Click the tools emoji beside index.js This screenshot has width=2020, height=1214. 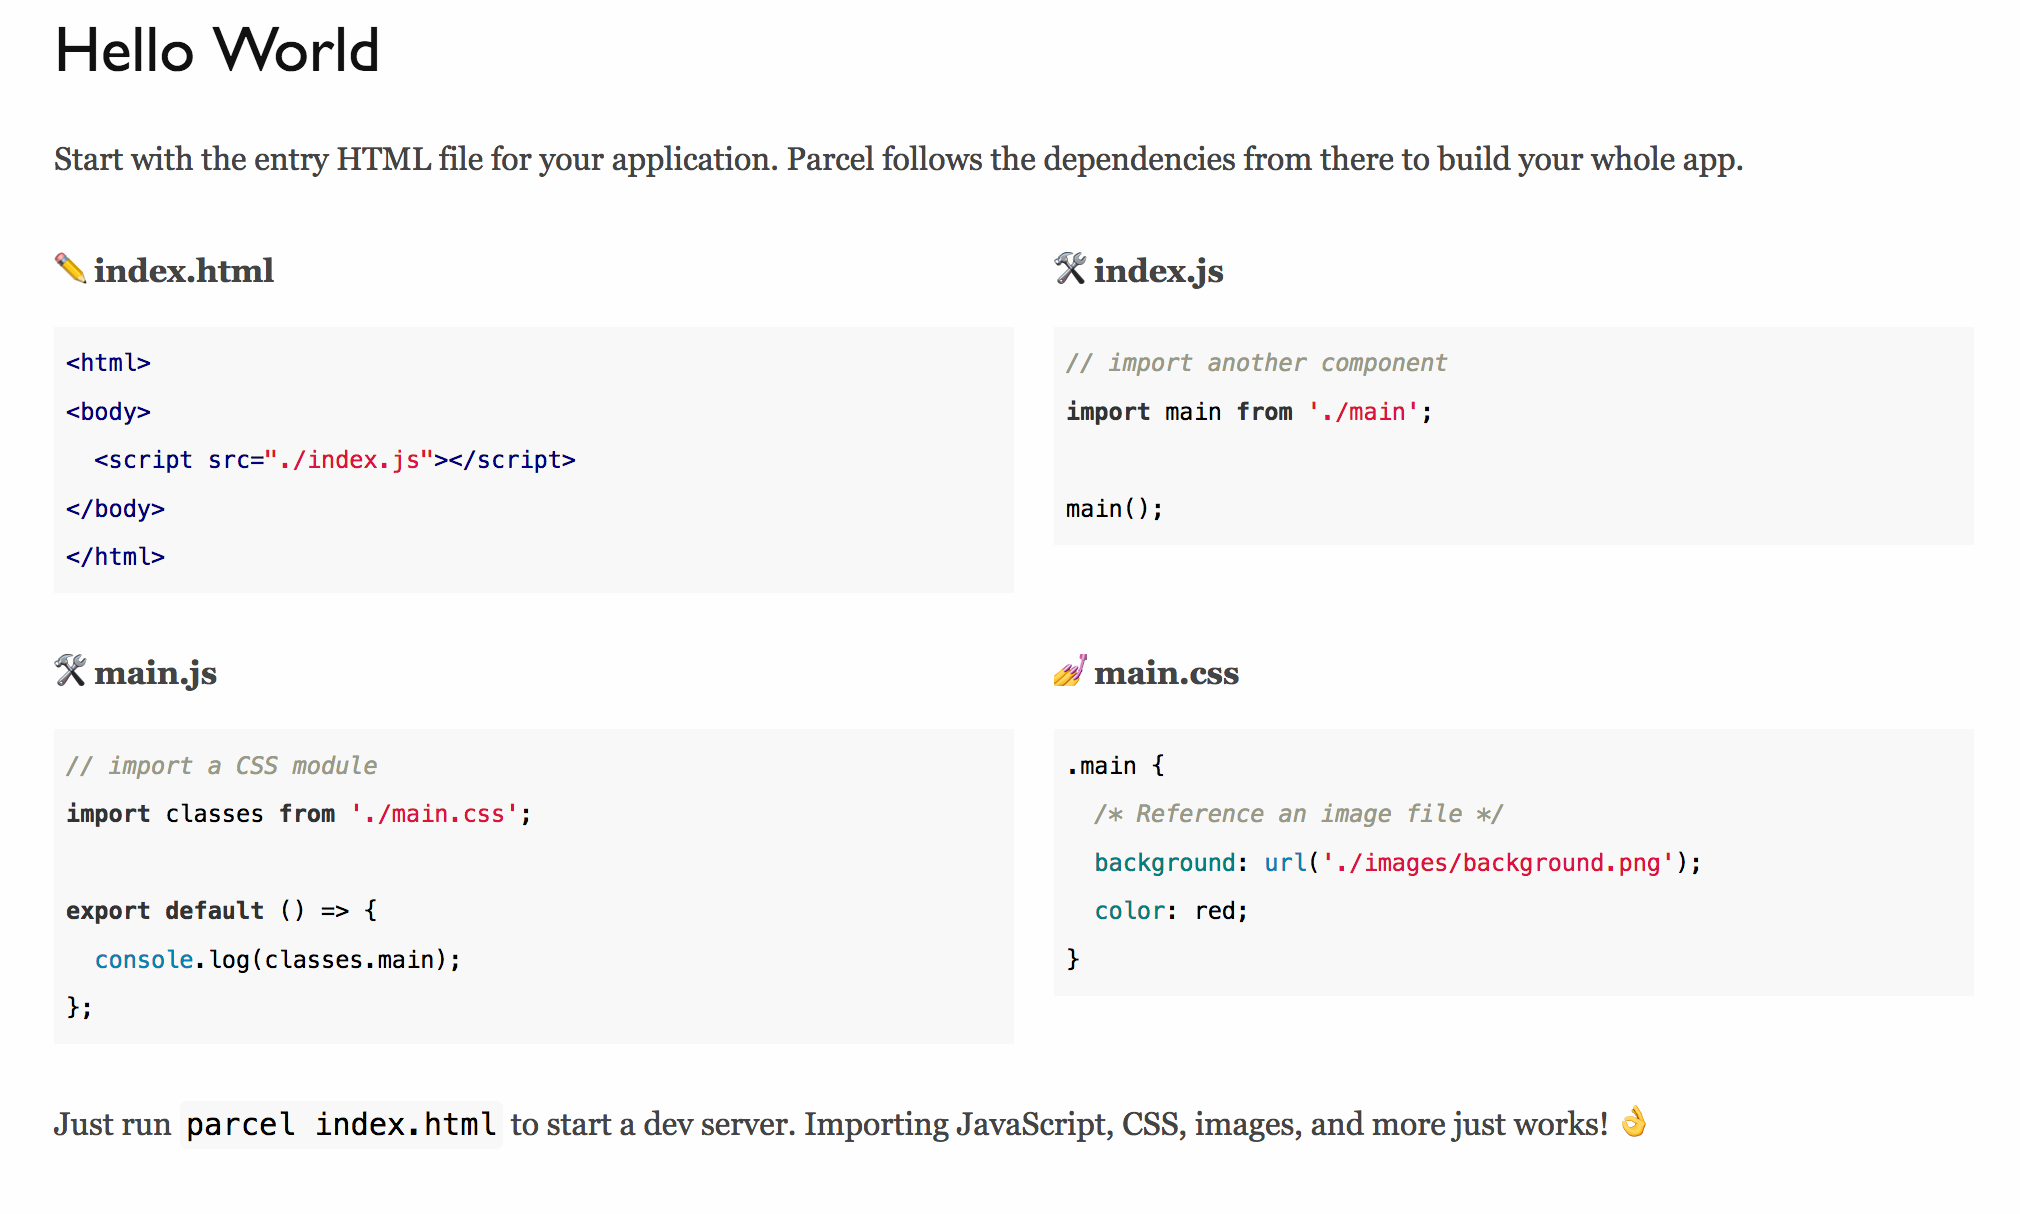pyautogui.click(x=1070, y=269)
